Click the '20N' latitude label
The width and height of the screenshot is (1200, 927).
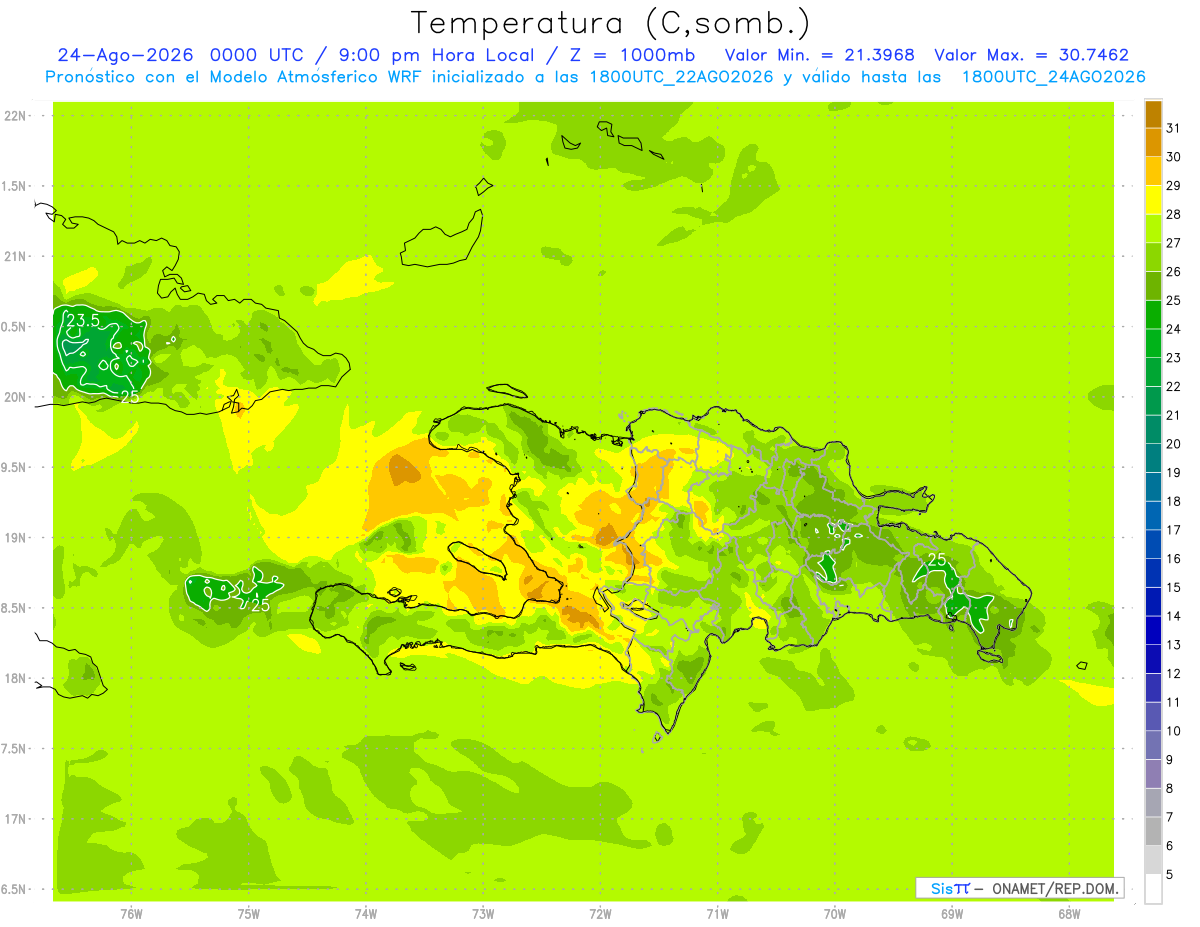pyautogui.click(x=16, y=397)
